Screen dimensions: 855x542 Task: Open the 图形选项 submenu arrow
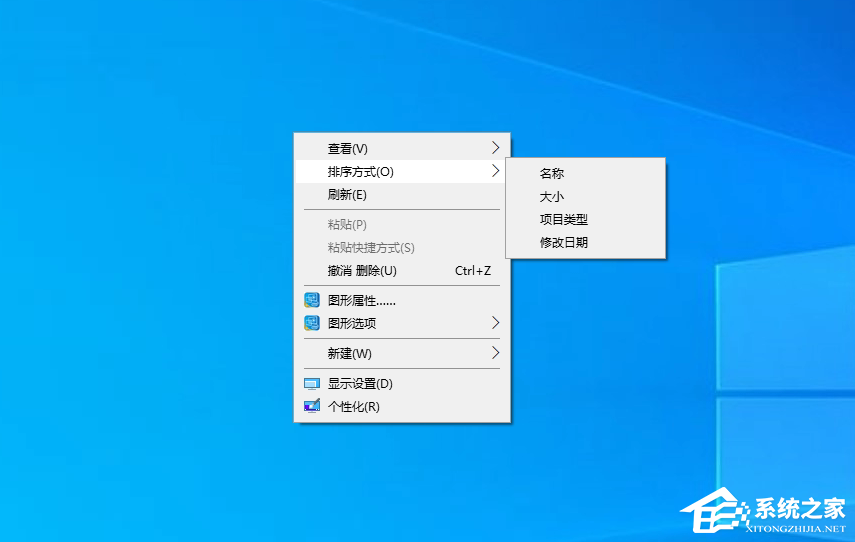point(495,323)
